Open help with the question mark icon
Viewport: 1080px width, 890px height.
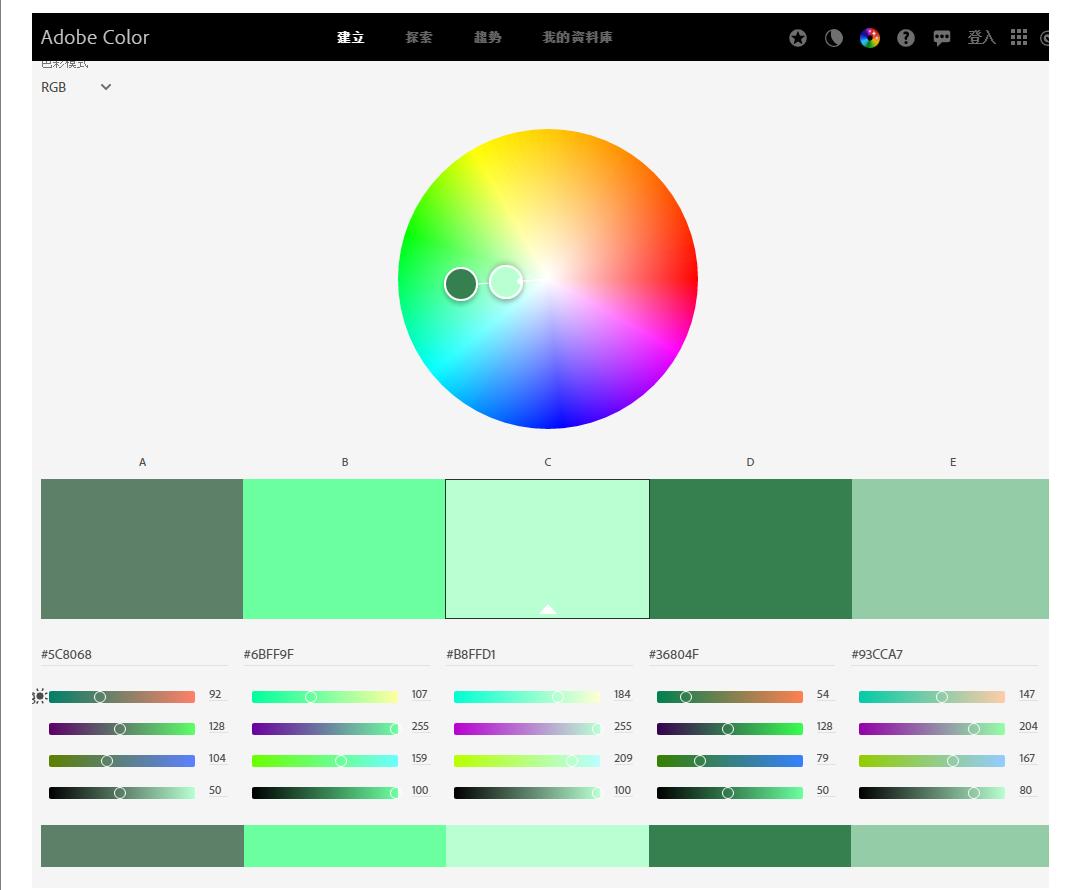905,38
